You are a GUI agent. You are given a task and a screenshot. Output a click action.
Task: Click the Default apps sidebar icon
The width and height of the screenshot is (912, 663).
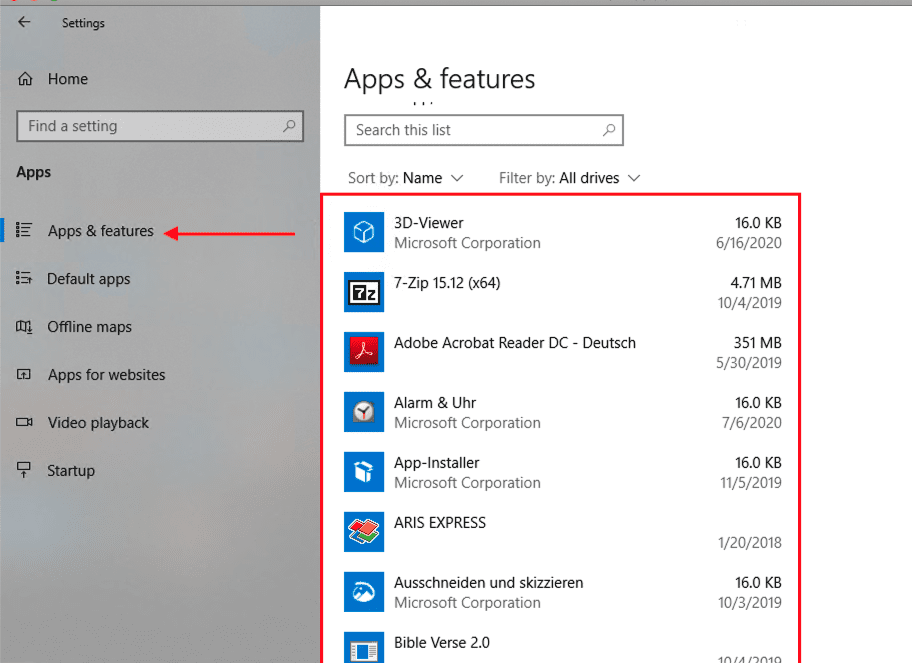[x=24, y=278]
